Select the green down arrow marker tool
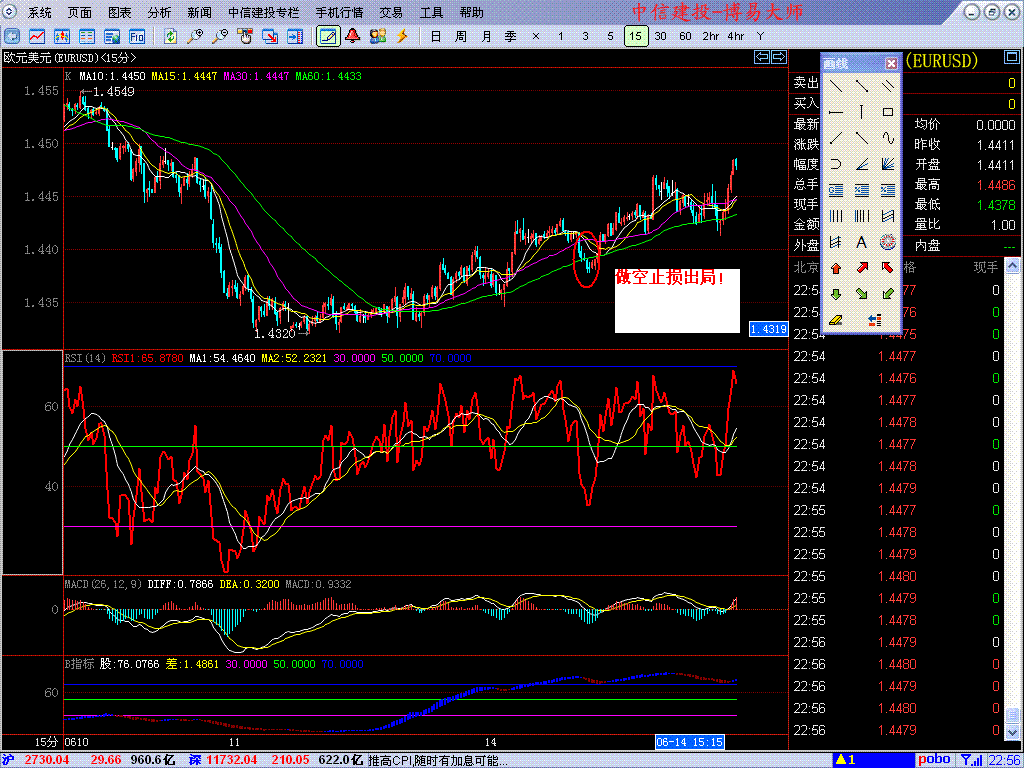The width and height of the screenshot is (1024, 768). [836, 294]
